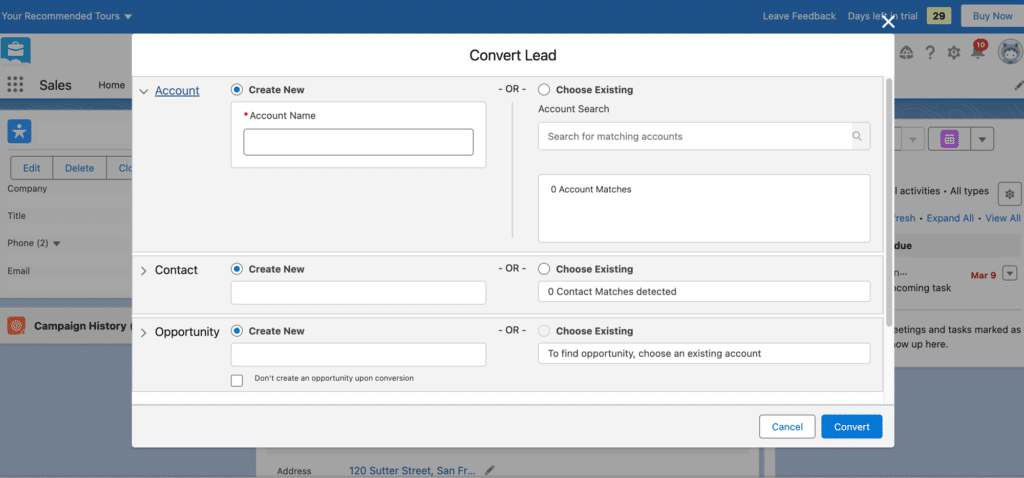Click the notifications bell icon
This screenshot has width=1024, height=478.
coord(980,53)
